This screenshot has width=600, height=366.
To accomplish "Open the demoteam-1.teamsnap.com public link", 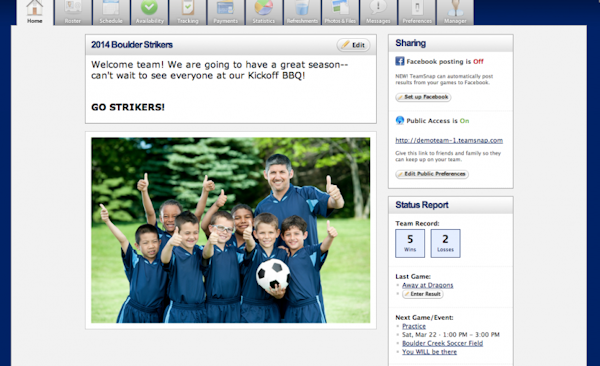I will [449, 141].
